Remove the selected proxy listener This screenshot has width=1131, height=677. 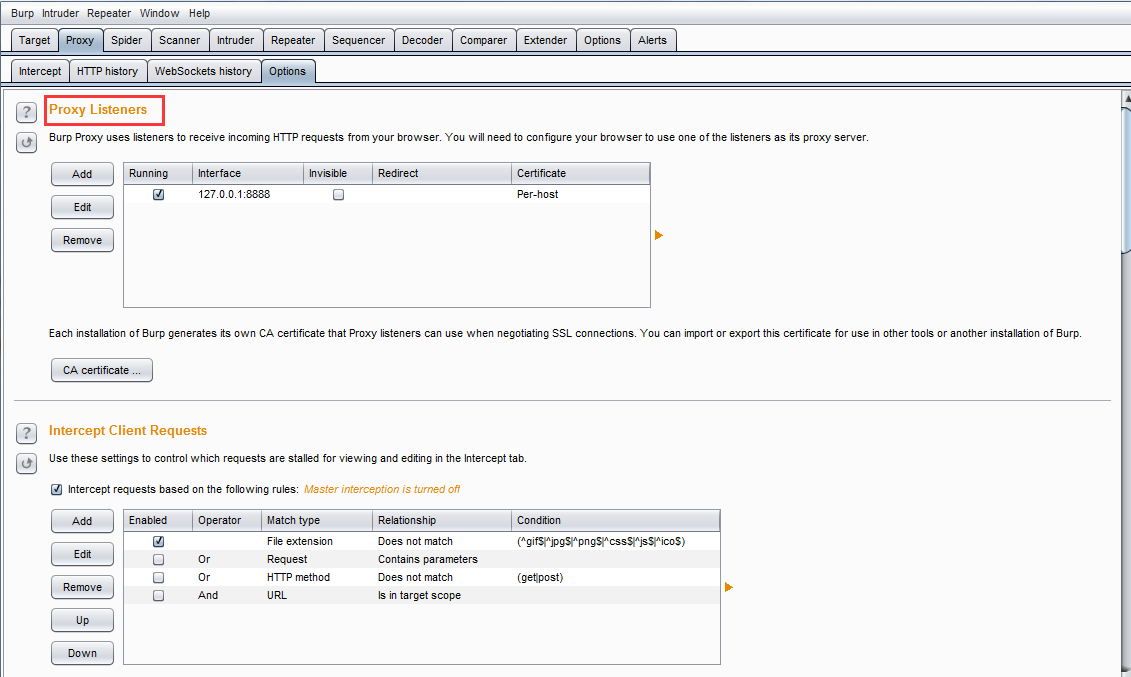(x=82, y=240)
